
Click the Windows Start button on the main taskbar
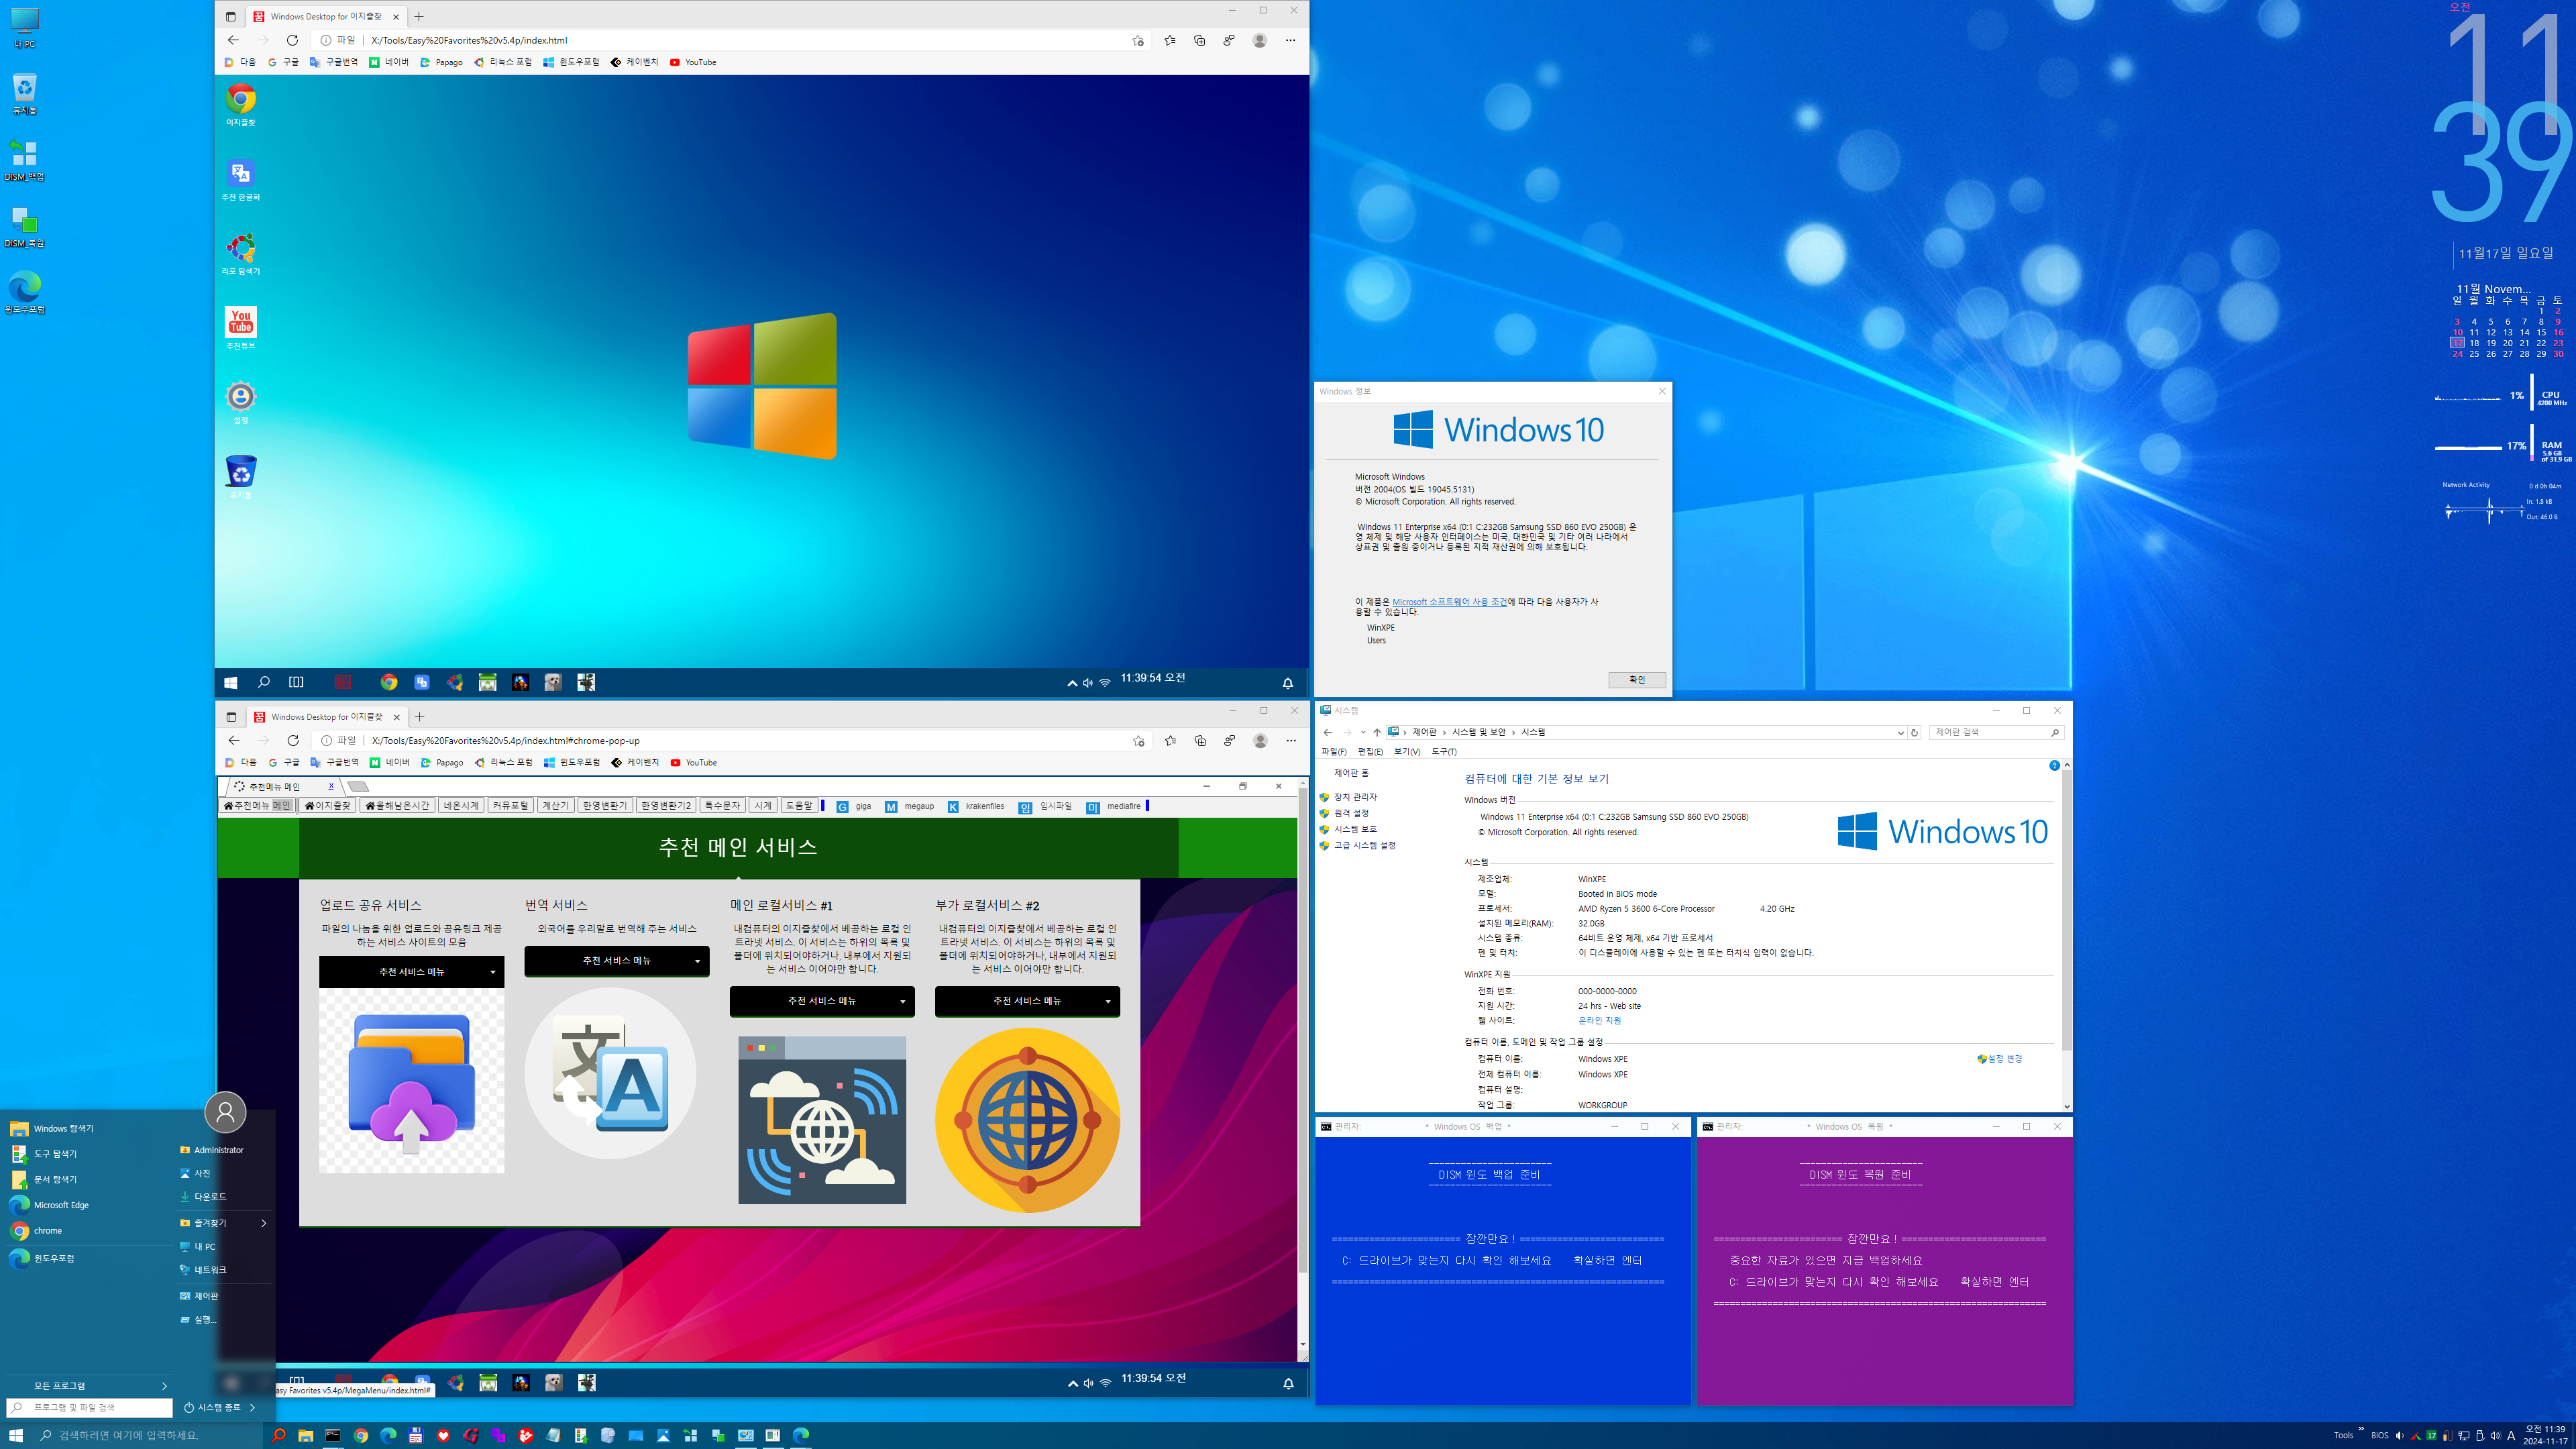pos(15,1435)
